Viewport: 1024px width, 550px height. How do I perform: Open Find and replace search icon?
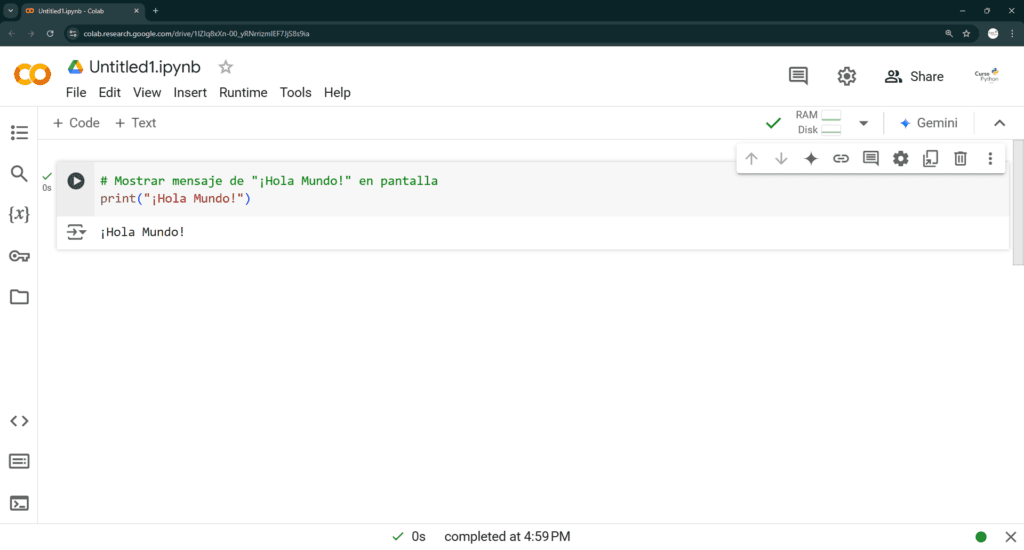(x=19, y=174)
